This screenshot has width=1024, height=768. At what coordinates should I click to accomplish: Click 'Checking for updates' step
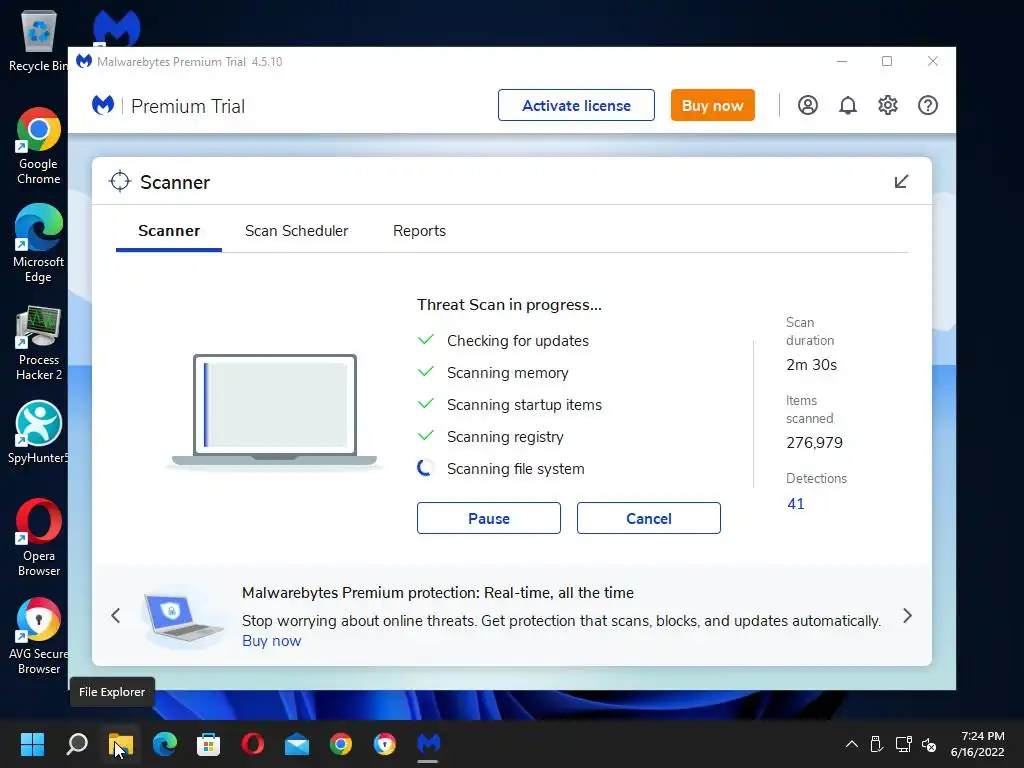click(518, 340)
